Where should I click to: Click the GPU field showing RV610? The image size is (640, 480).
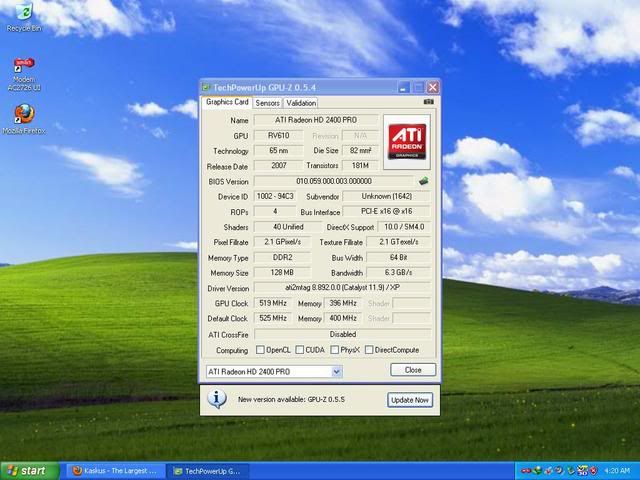(278, 136)
